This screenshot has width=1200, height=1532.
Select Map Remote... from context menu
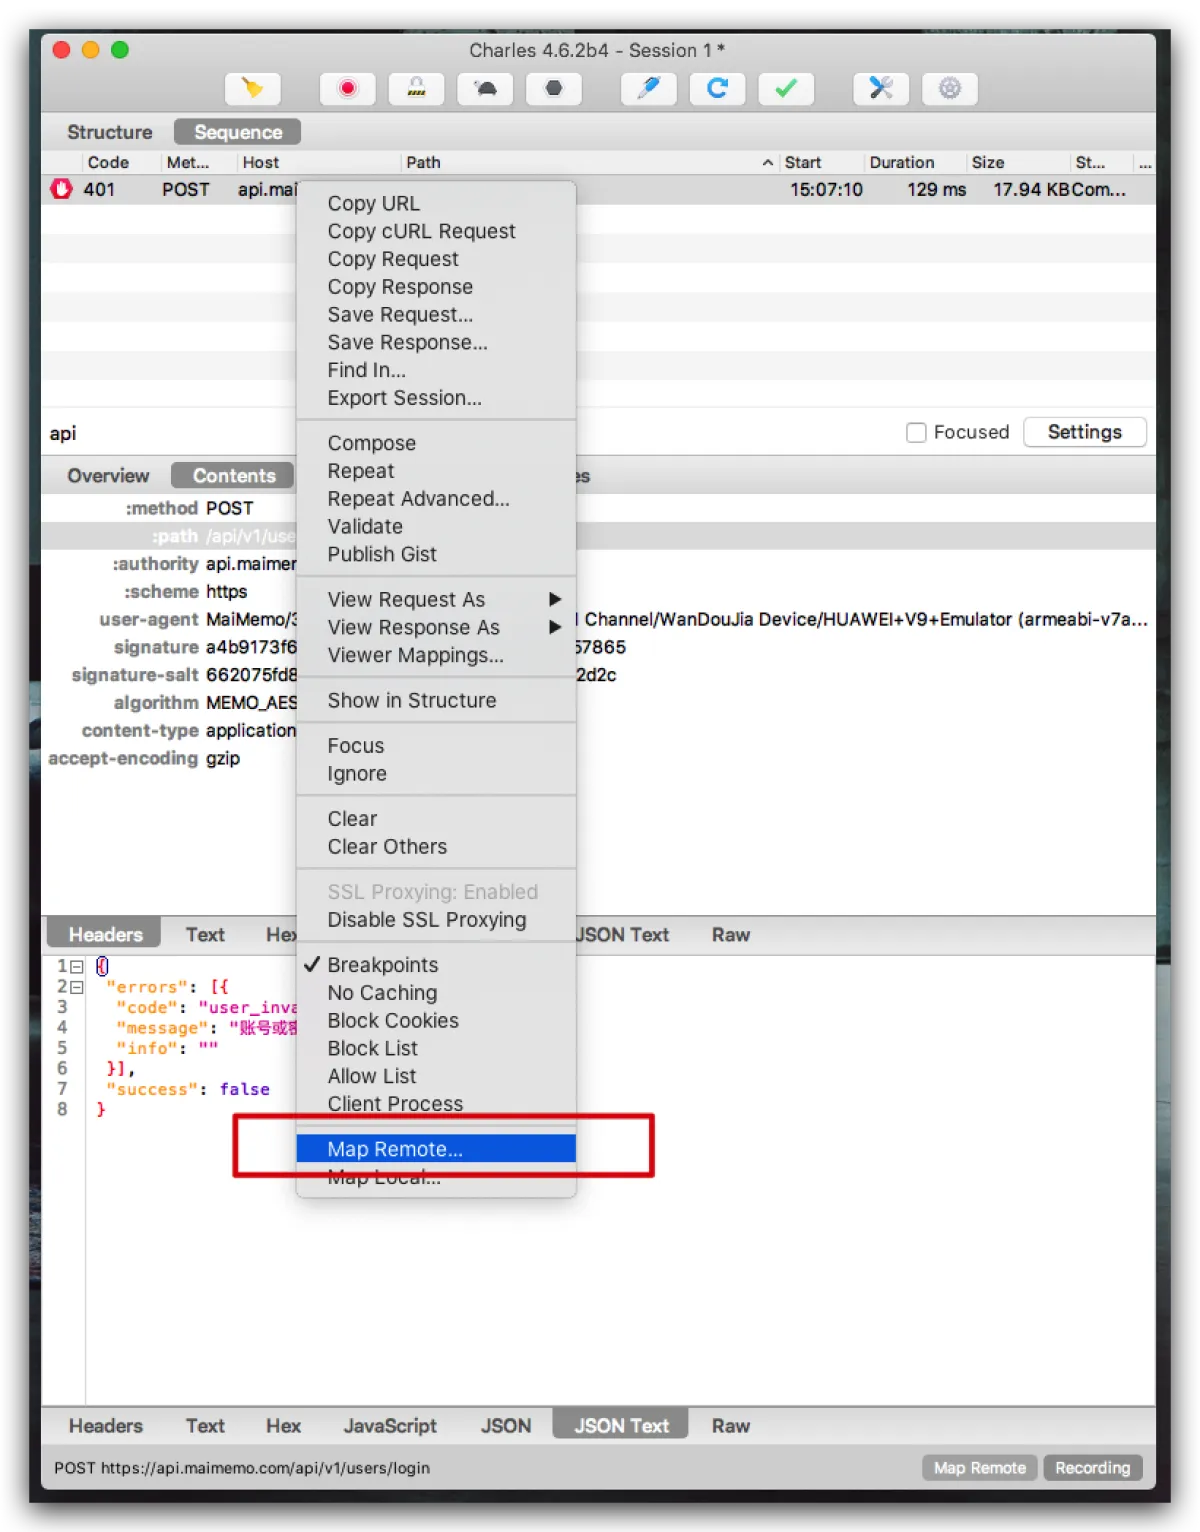tap(396, 1149)
